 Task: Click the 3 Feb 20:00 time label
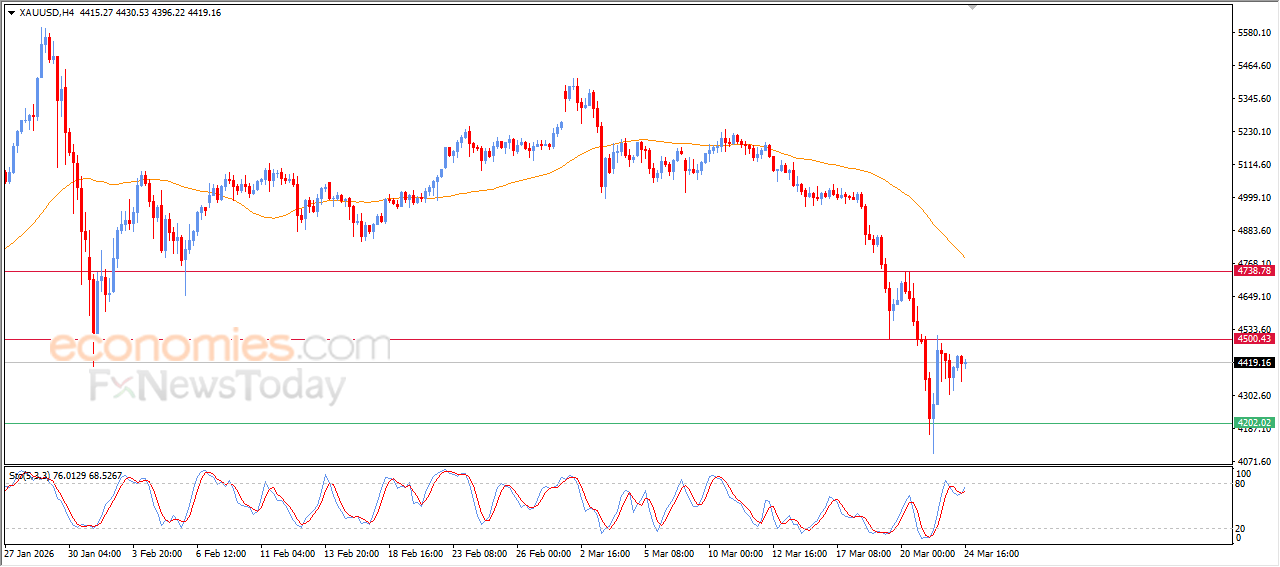click(159, 553)
